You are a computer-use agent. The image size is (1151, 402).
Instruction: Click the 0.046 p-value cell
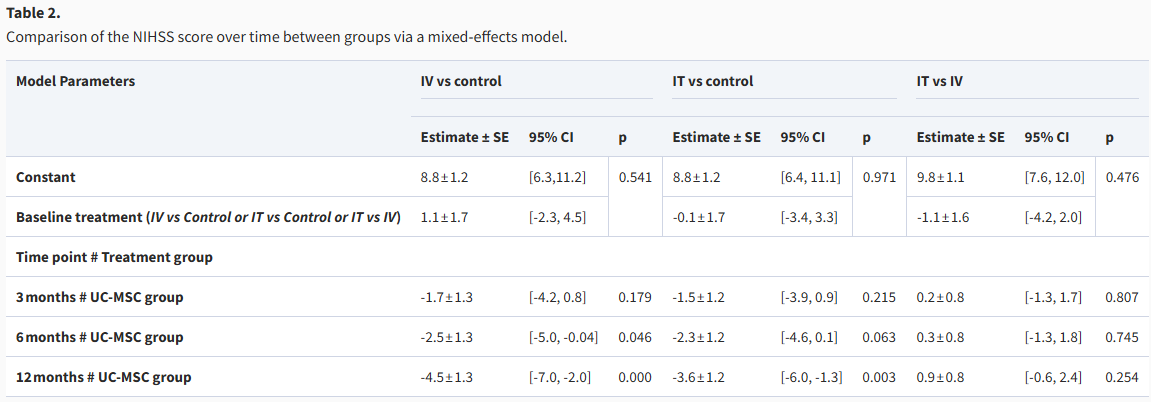click(635, 337)
